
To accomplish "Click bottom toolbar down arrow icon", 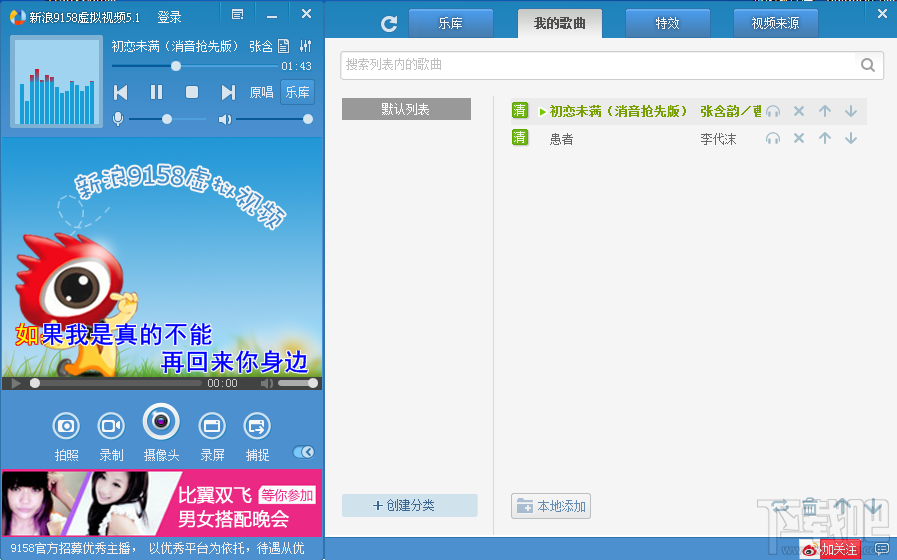I will pyautogui.click(x=872, y=506).
